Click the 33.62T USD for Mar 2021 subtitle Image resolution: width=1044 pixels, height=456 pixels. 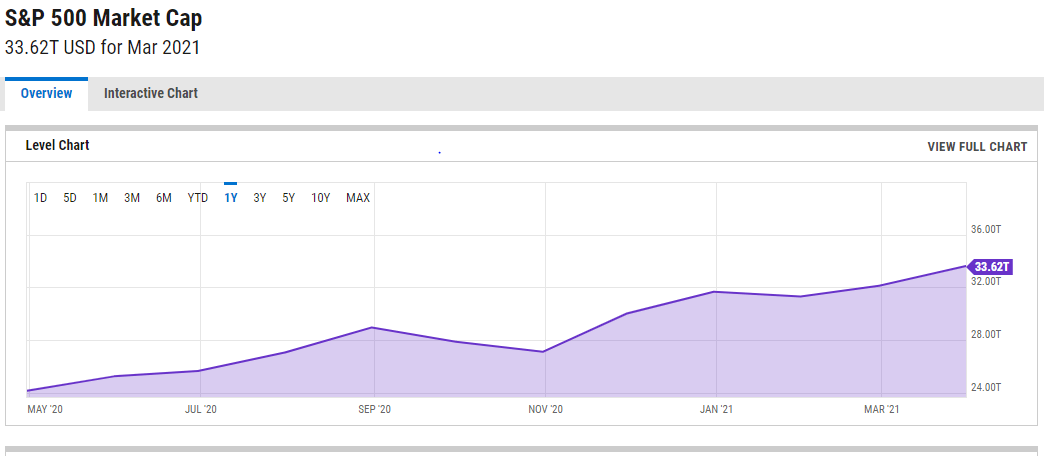pyautogui.click(x=103, y=48)
